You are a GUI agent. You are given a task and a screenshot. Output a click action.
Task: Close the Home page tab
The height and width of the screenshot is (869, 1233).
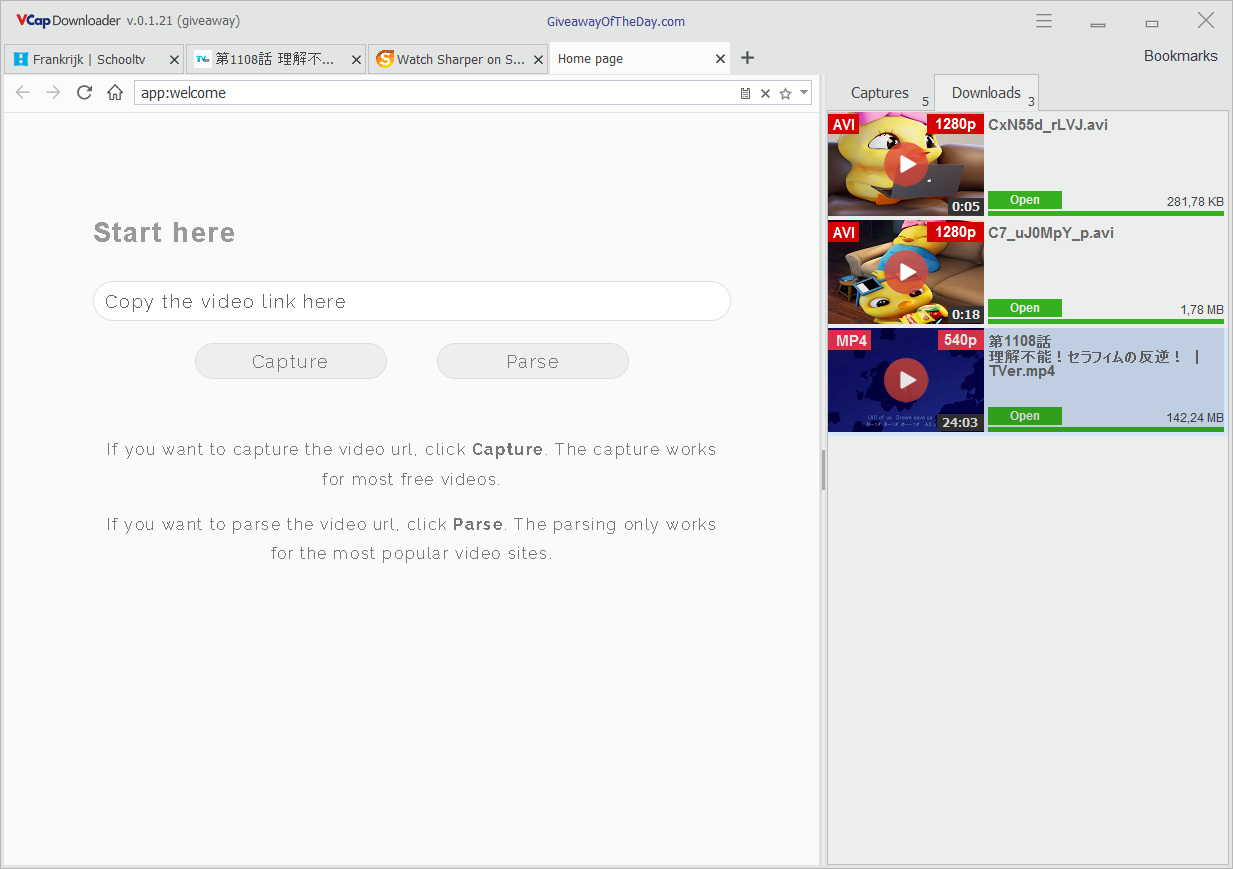(720, 59)
